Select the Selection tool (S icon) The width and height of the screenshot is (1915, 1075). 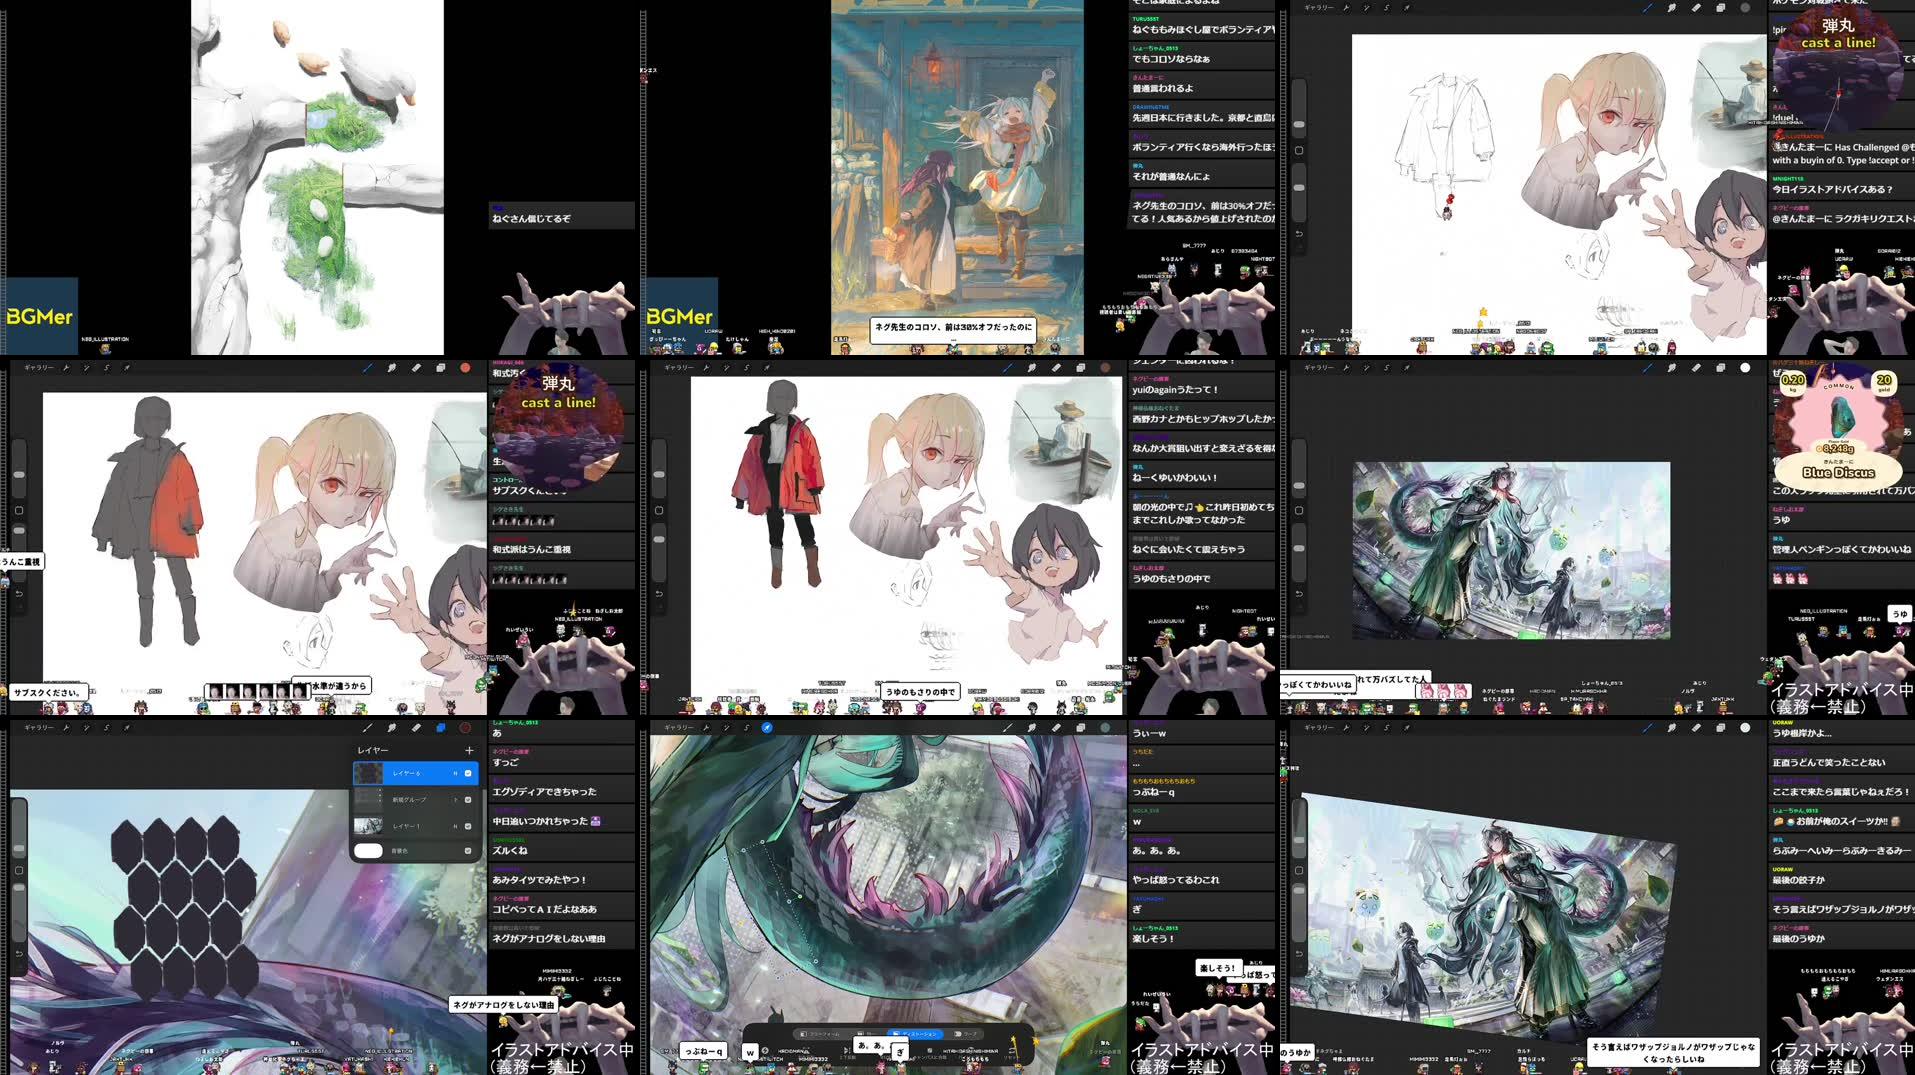[107, 728]
